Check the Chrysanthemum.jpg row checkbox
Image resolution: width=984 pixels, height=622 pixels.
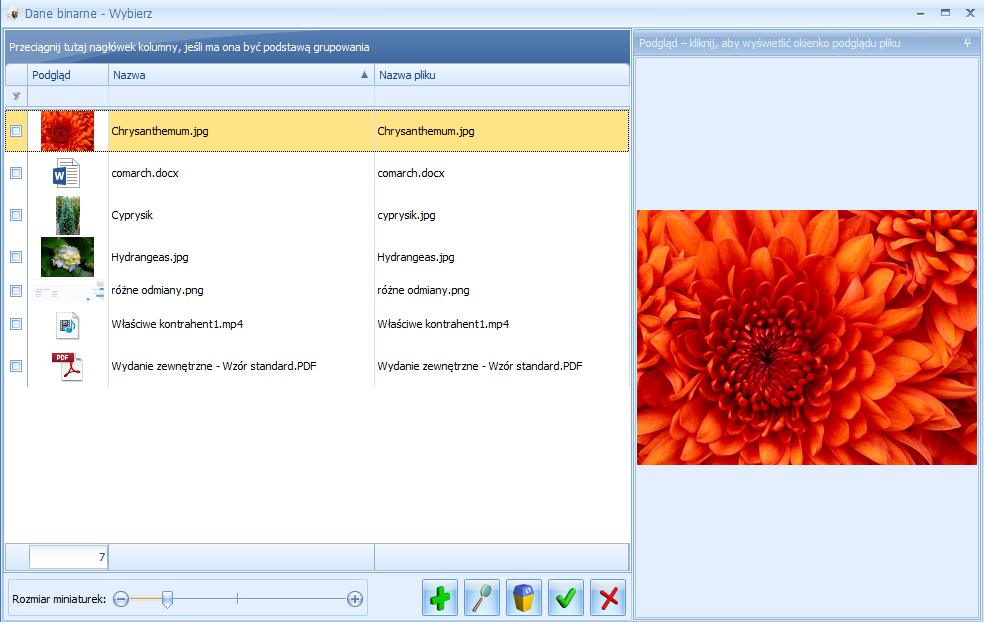(16, 131)
